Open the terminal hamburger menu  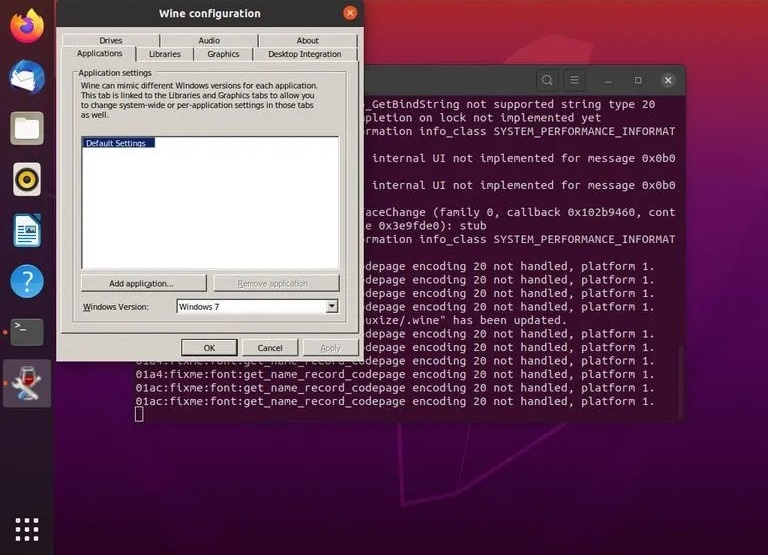(x=574, y=80)
